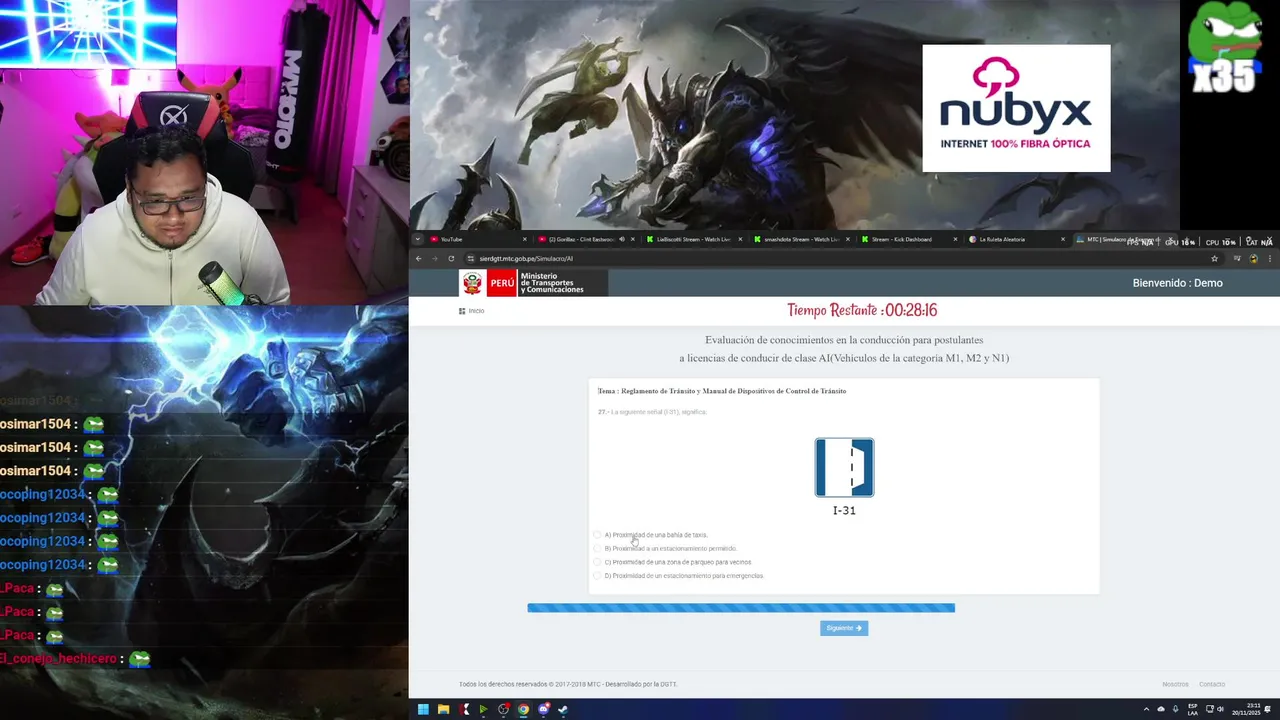
Task: Mute the Gorillaz tab audio icon
Action: (621, 240)
